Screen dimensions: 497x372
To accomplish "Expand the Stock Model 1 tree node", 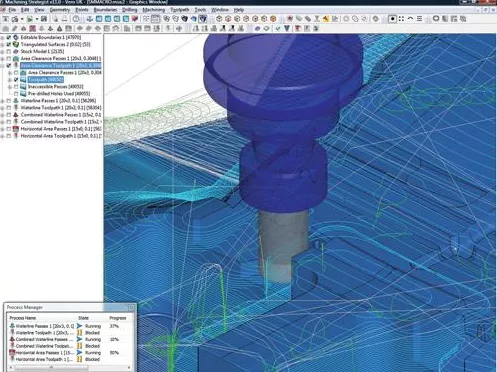I will [x=3, y=51].
